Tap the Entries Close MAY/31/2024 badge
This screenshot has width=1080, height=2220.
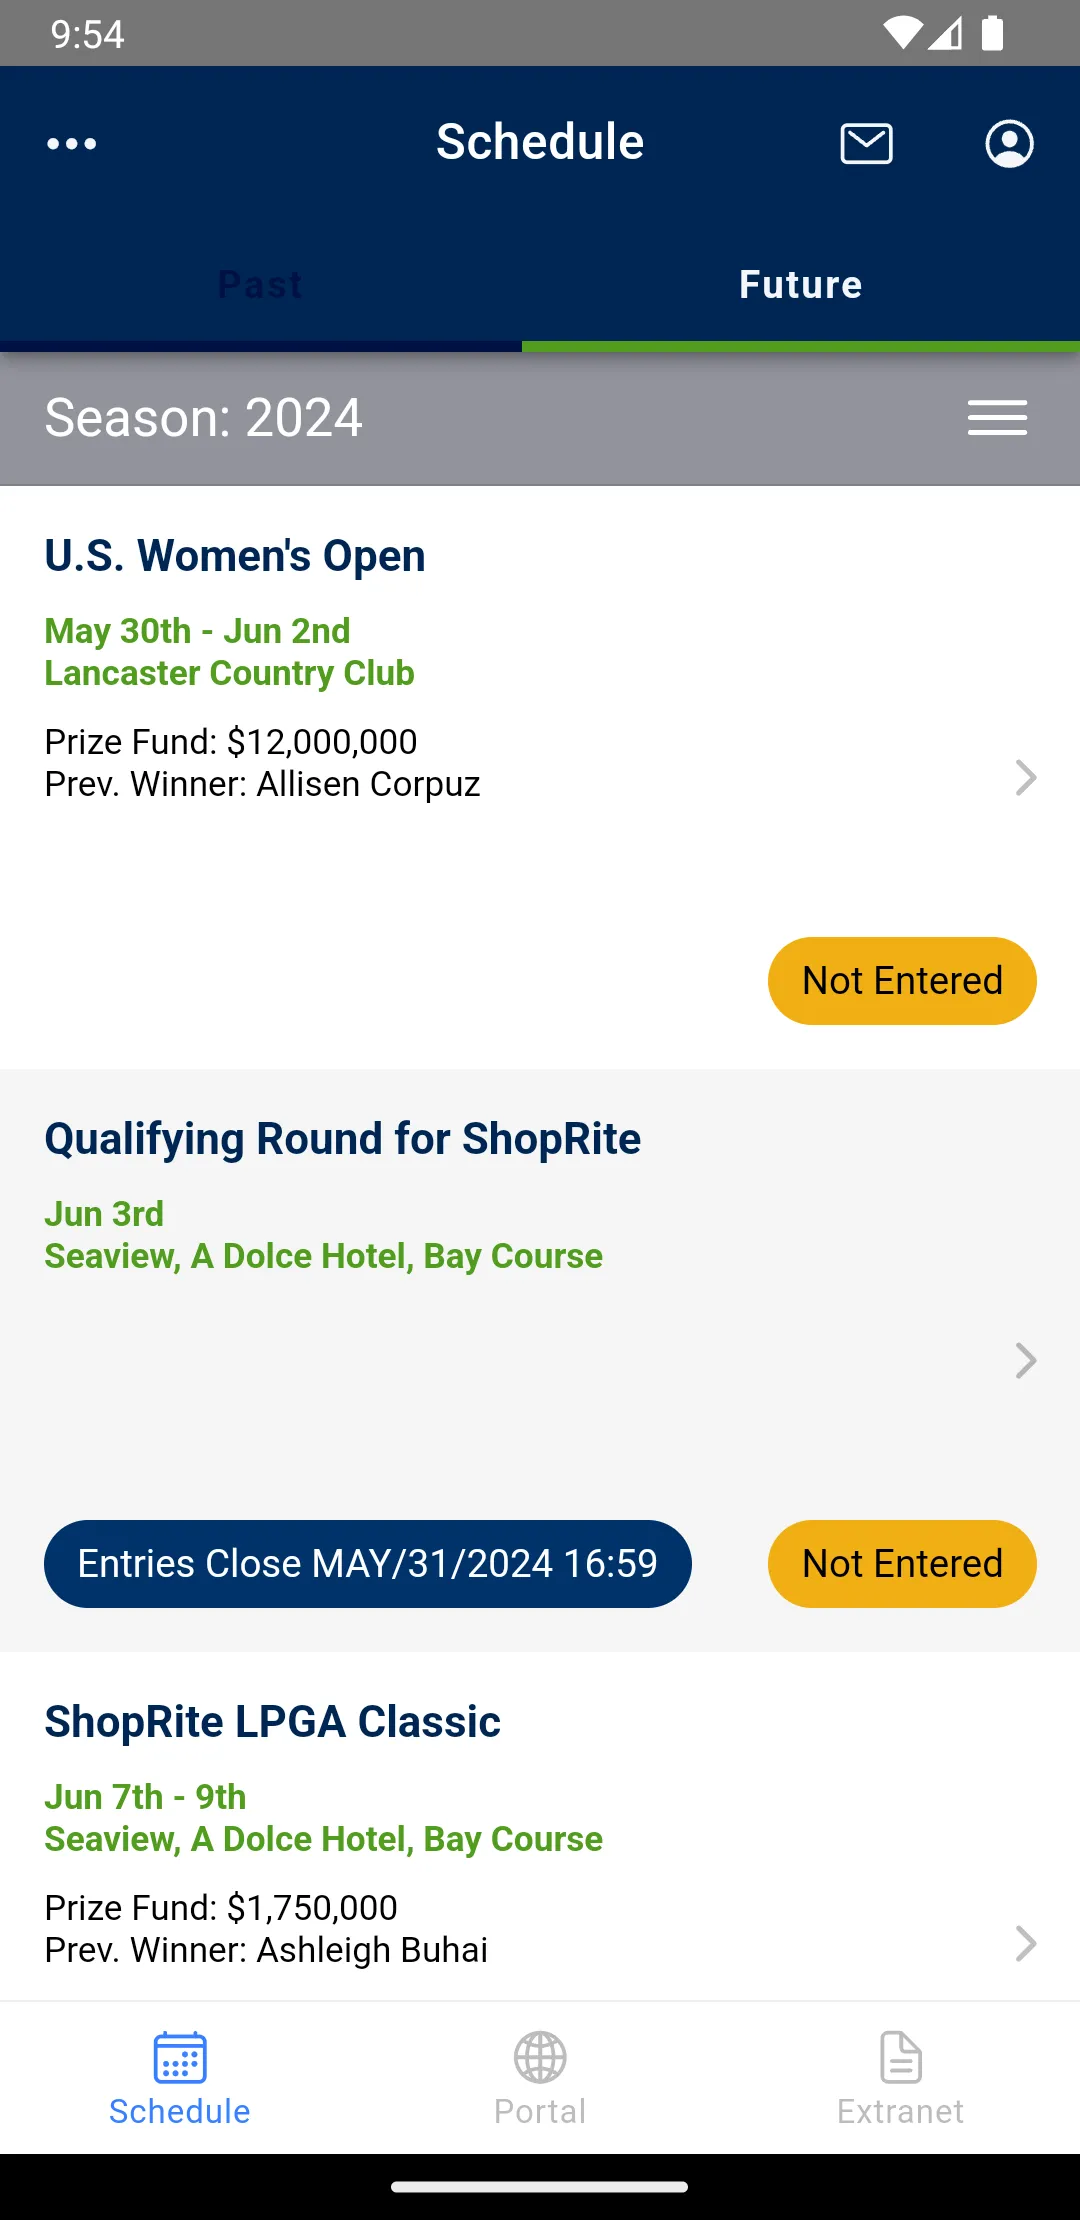[x=367, y=1564]
